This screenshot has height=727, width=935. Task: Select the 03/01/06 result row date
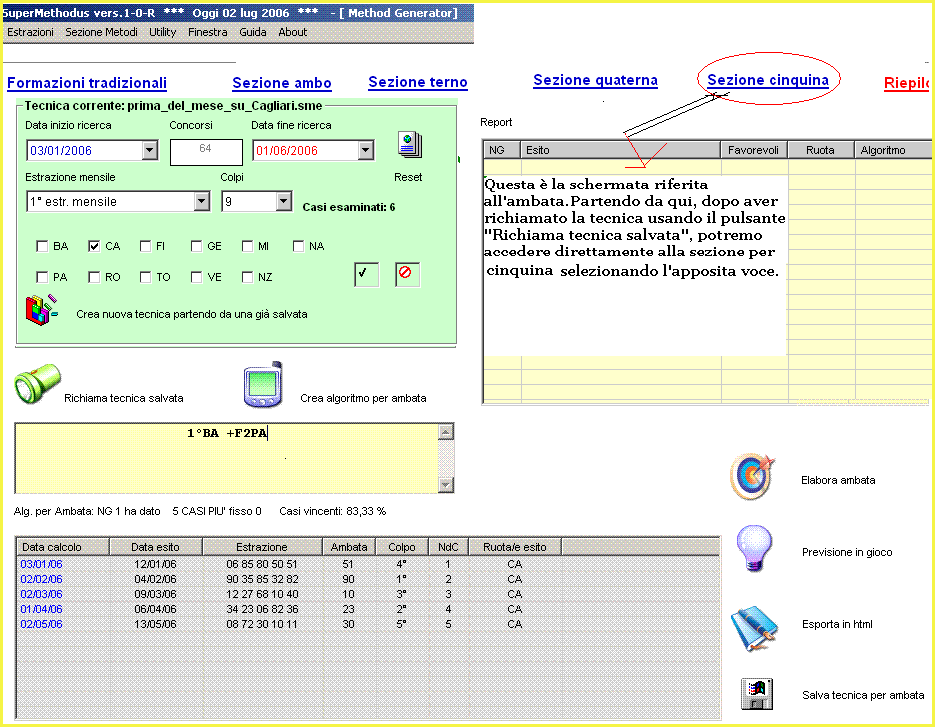pos(41,564)
